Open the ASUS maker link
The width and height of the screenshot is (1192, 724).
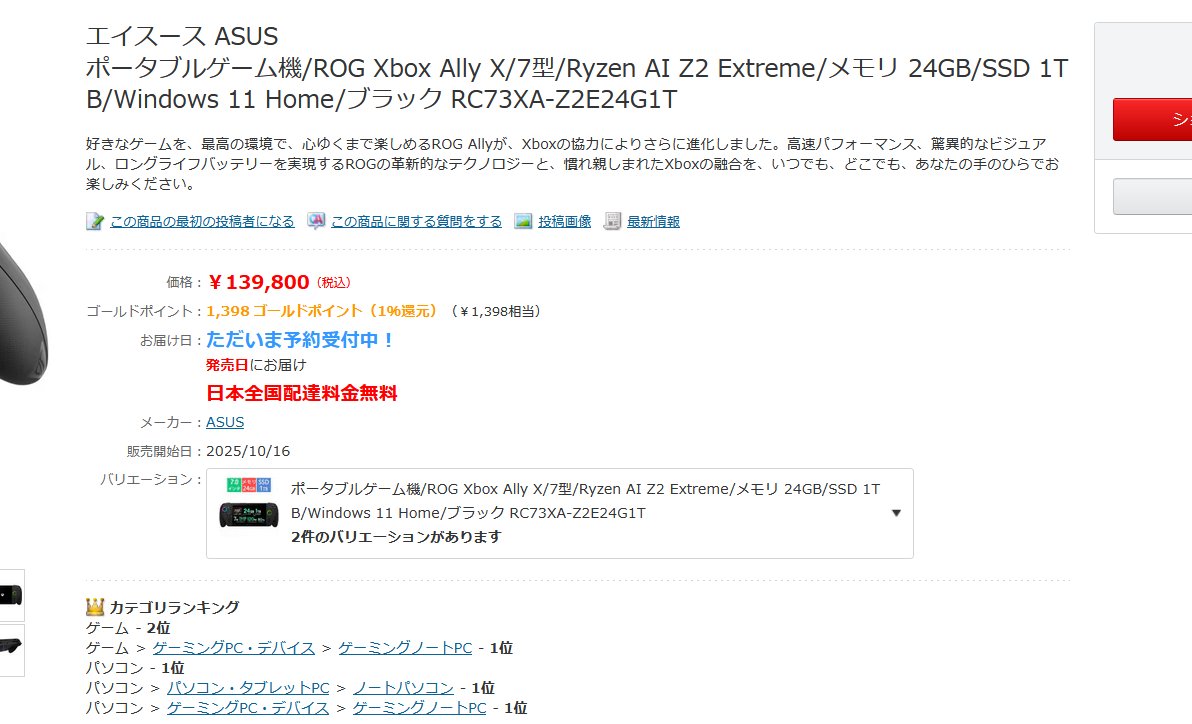225,422
